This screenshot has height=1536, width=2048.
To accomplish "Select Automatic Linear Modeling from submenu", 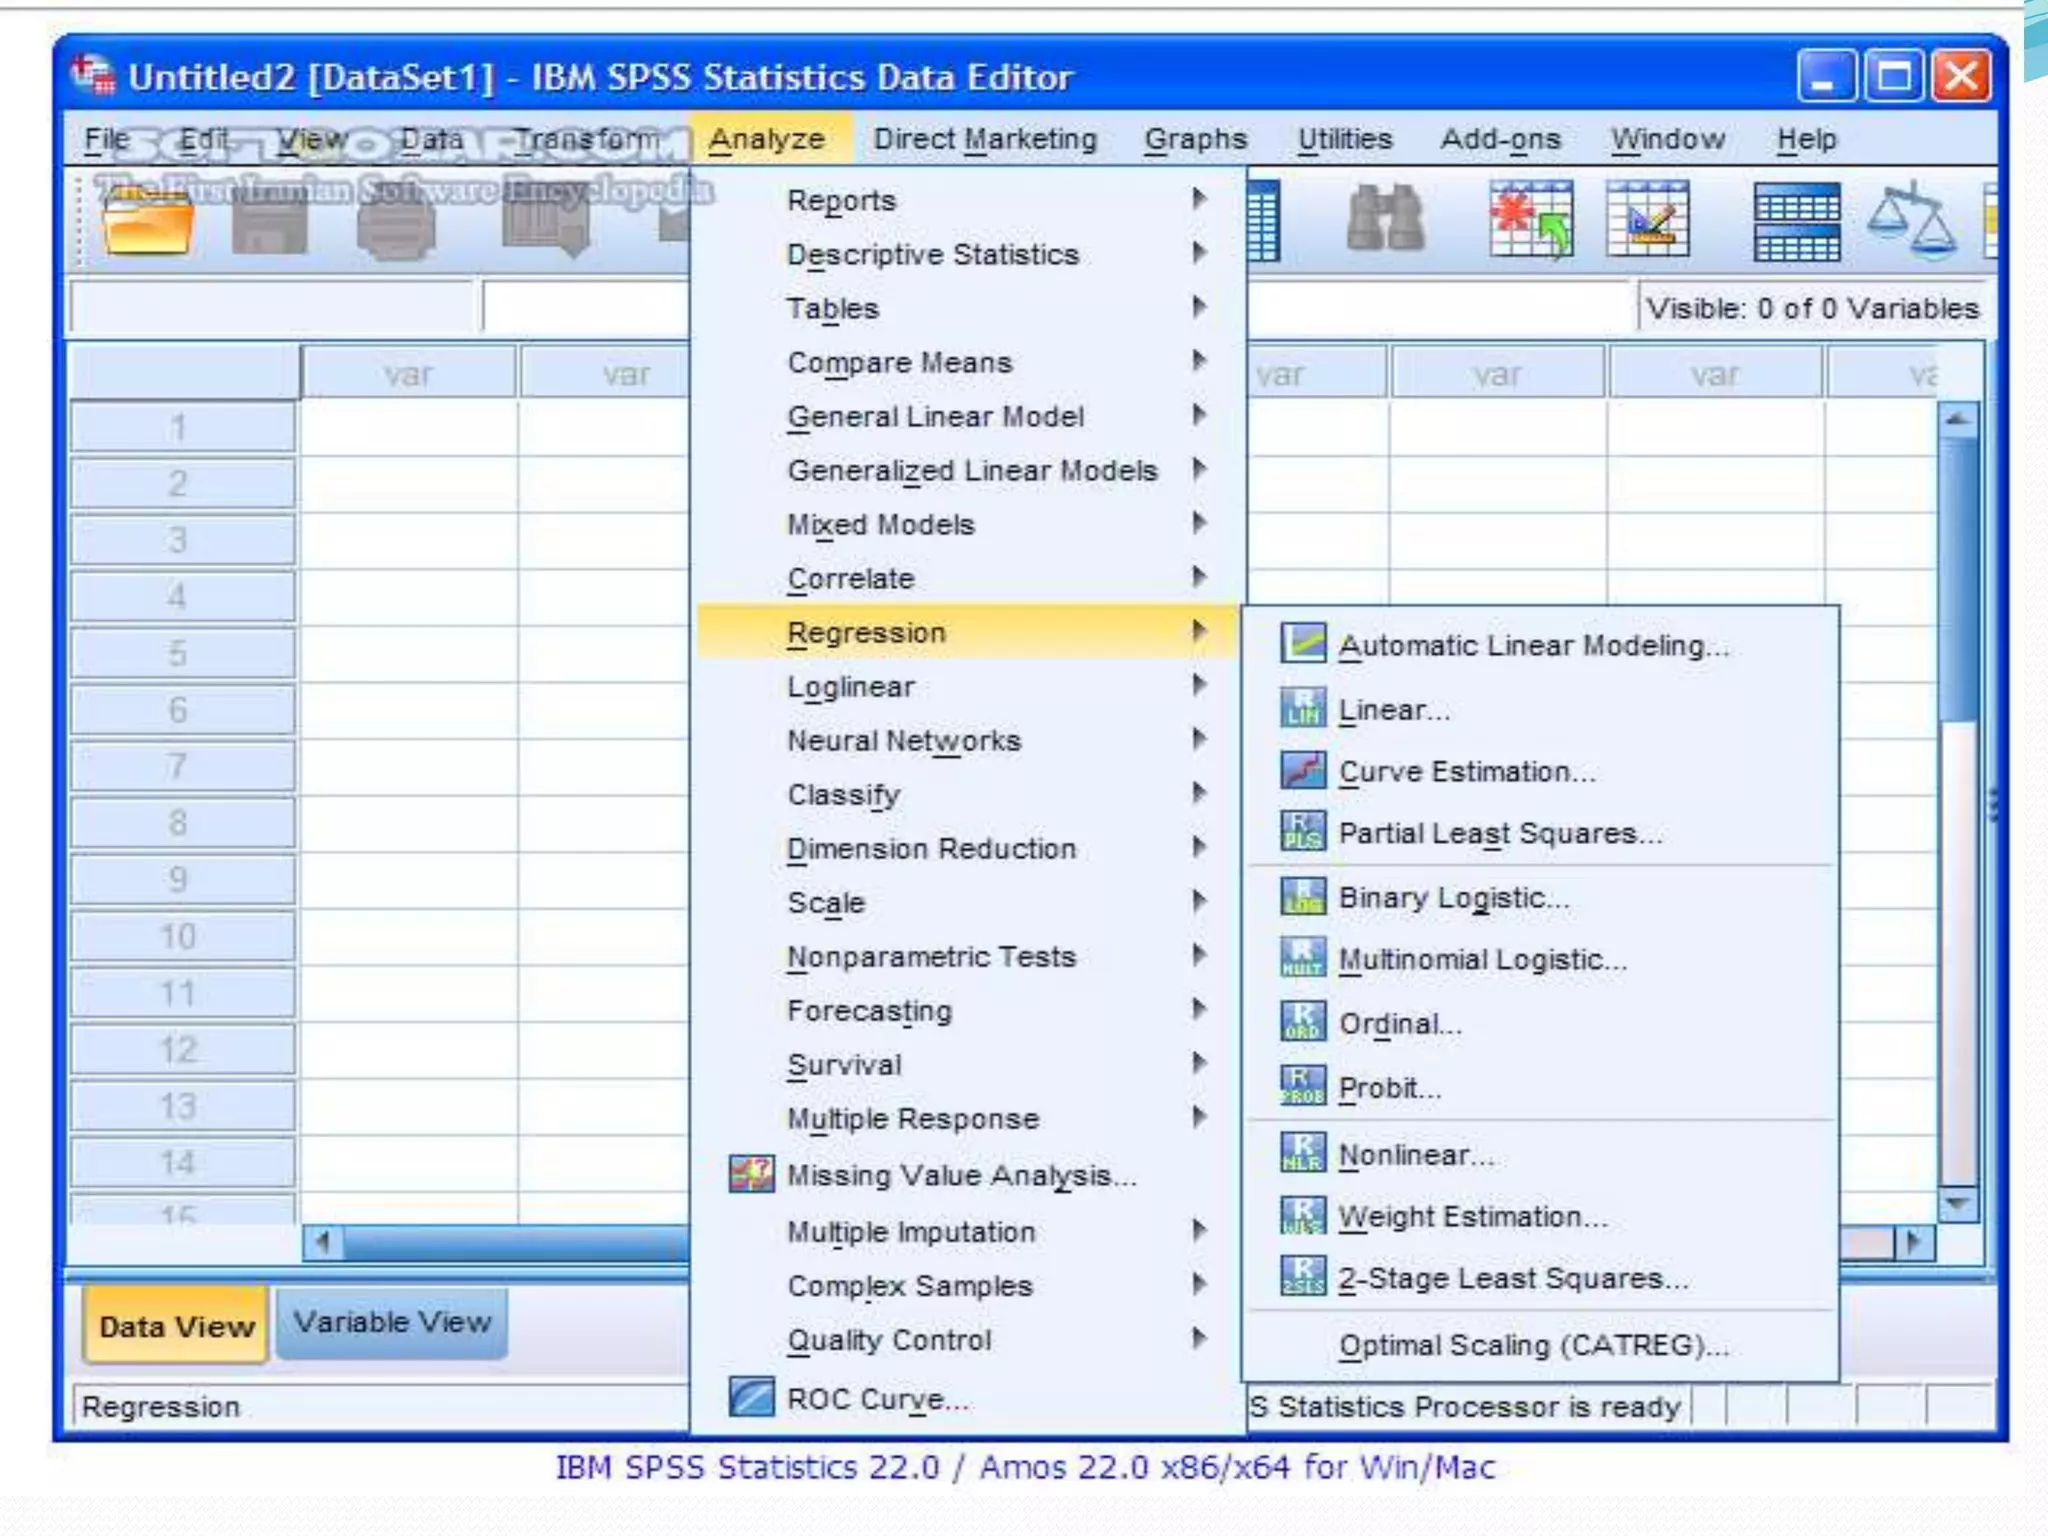I will click(1532, 646).
